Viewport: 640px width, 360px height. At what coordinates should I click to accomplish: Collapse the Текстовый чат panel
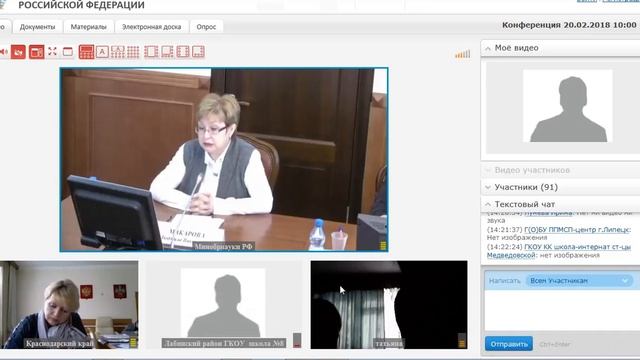[x=488, y=204]
